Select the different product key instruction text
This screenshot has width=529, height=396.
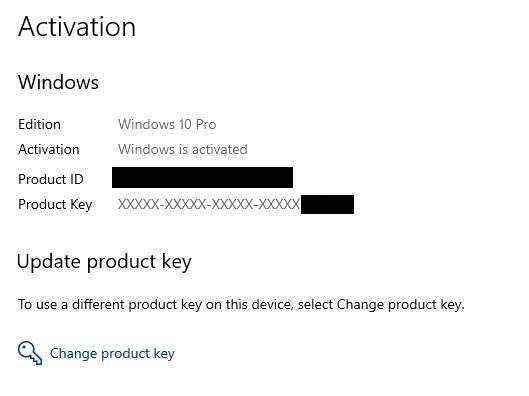coord(241,305)
